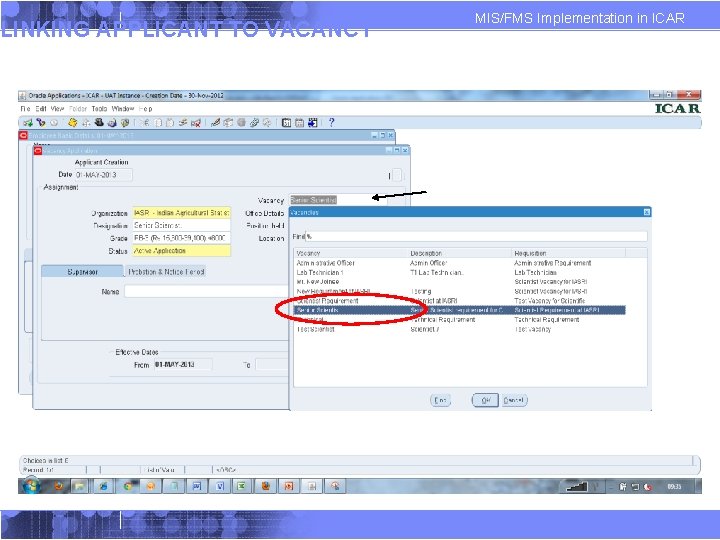Switch to the Probation & Notice Period tab
The width and height of the screenshot is (720, 540).
(x=166, y=271)
